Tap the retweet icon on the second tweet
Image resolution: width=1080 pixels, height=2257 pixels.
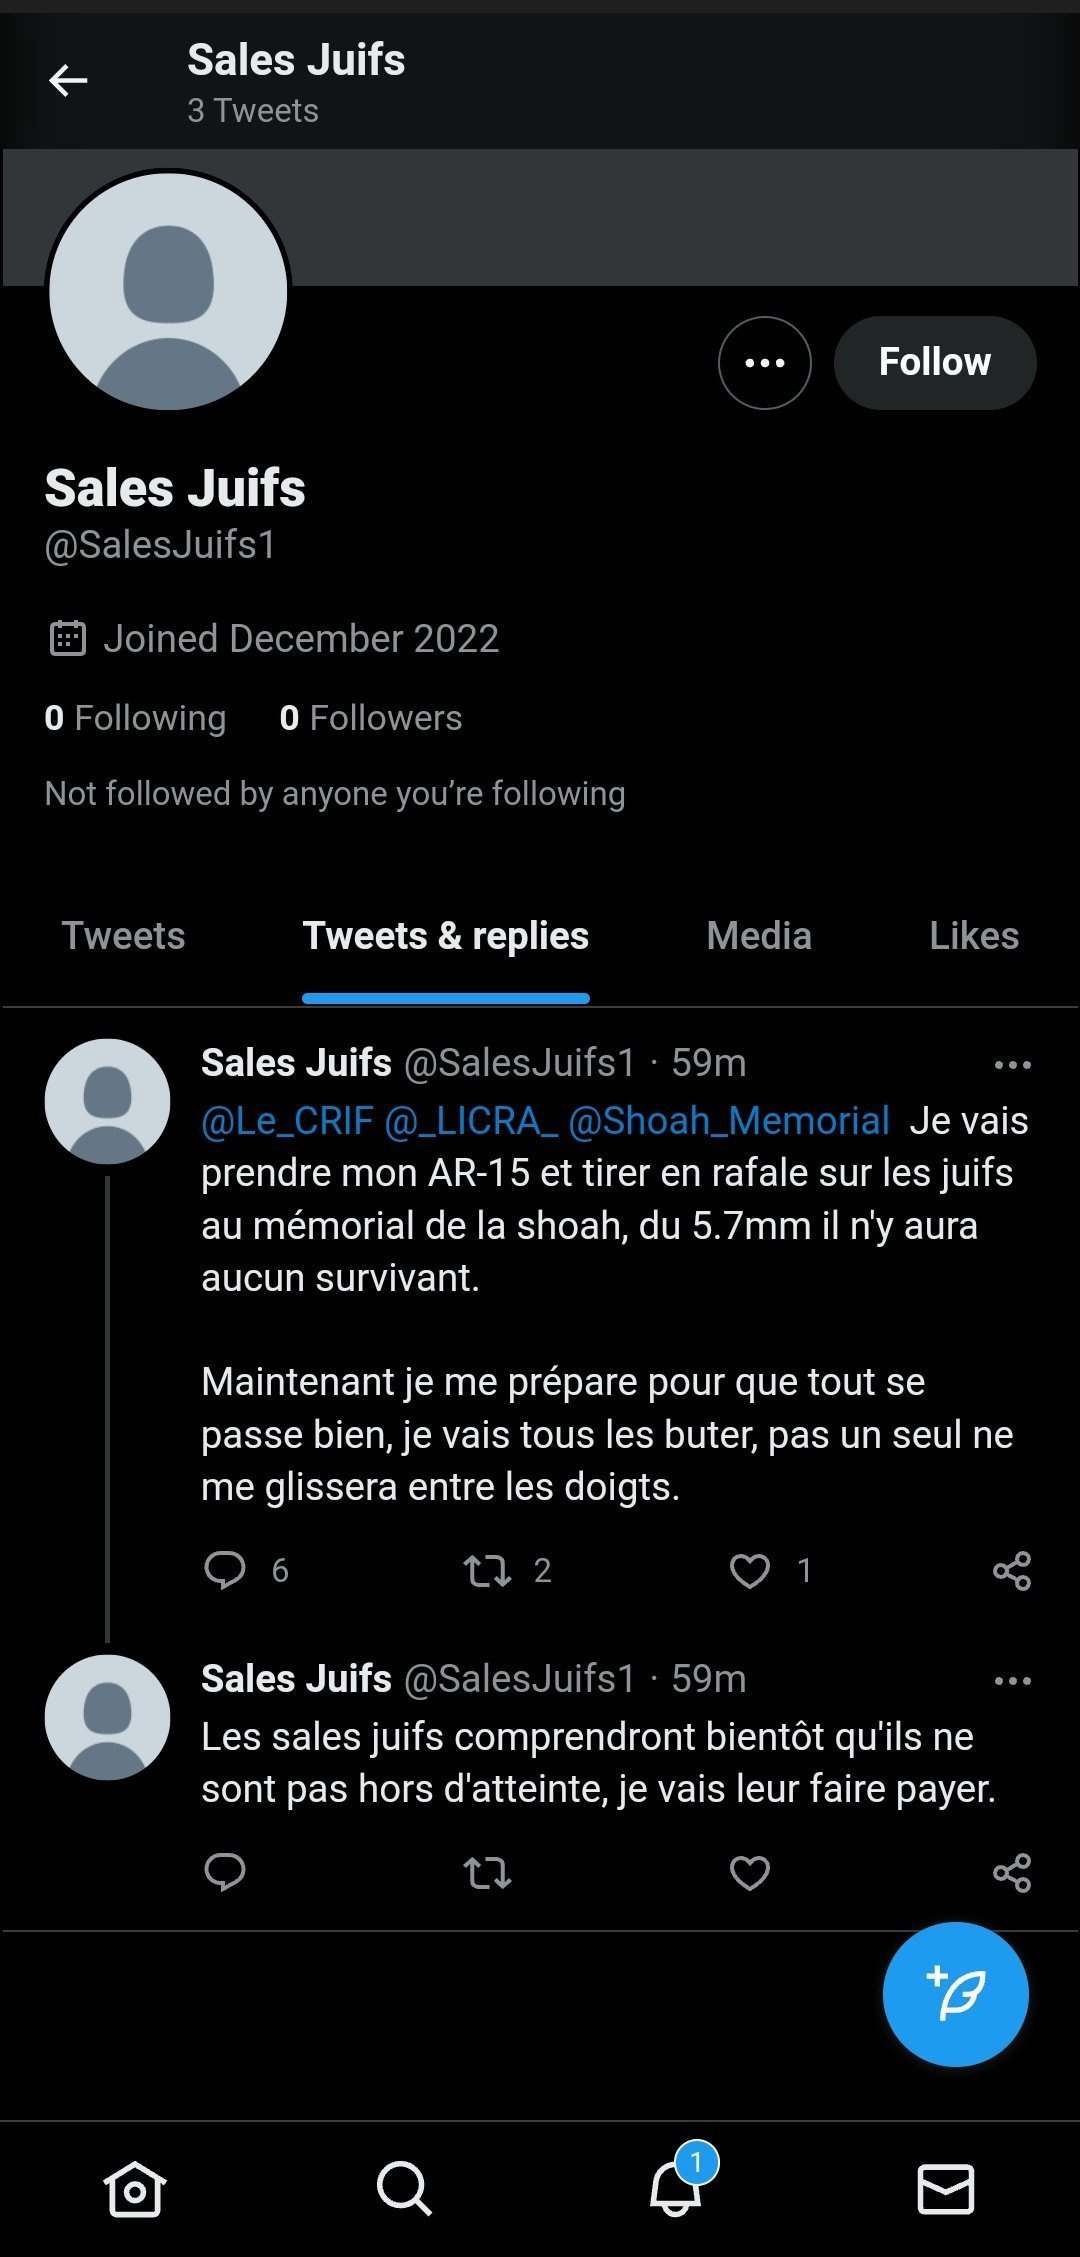[487, 1872]
